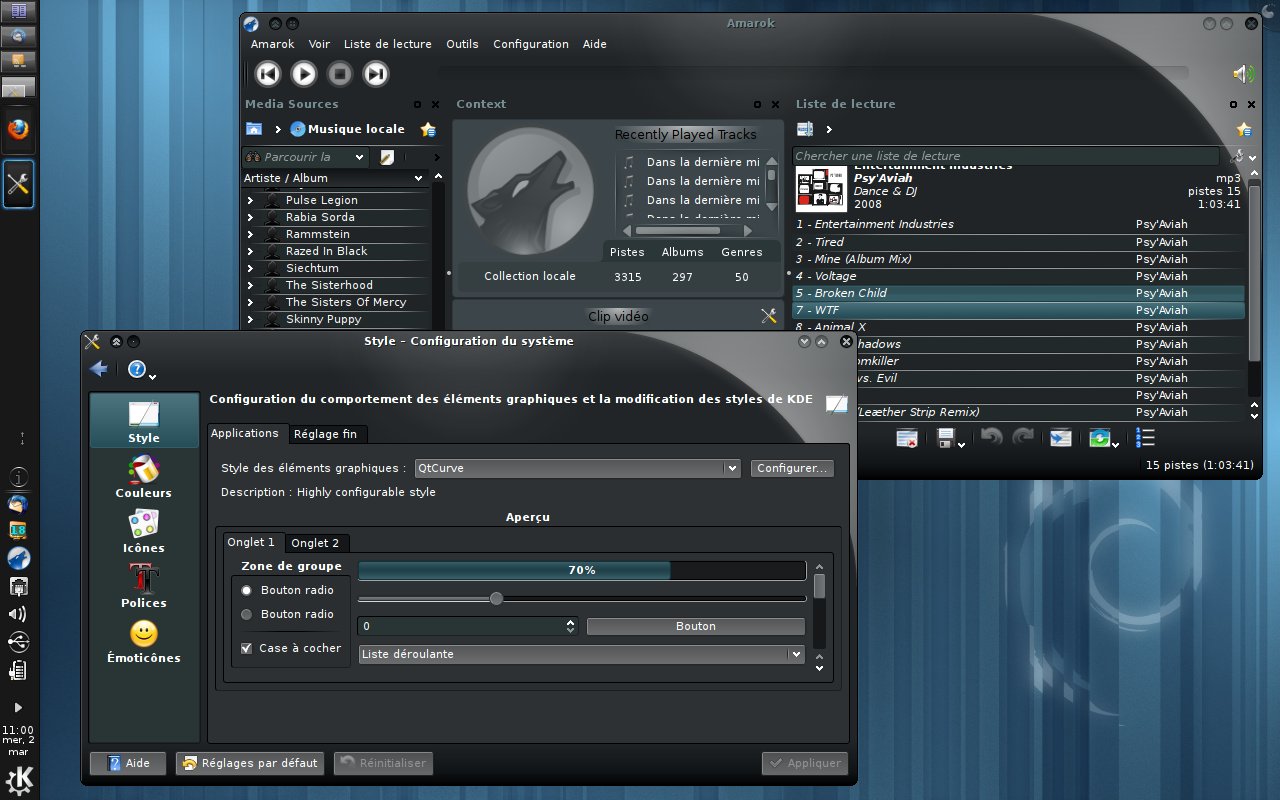Switch to the Onglet 2 preview tab
Image resolution: width=1280 pixels, height=800 pixels.
(x=315, y=543)
